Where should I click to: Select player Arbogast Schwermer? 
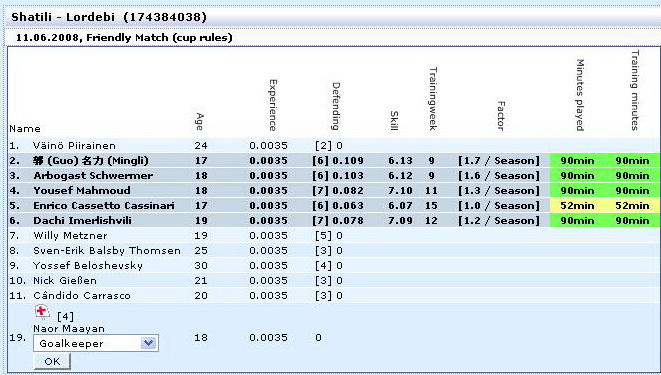click(93, 176)
